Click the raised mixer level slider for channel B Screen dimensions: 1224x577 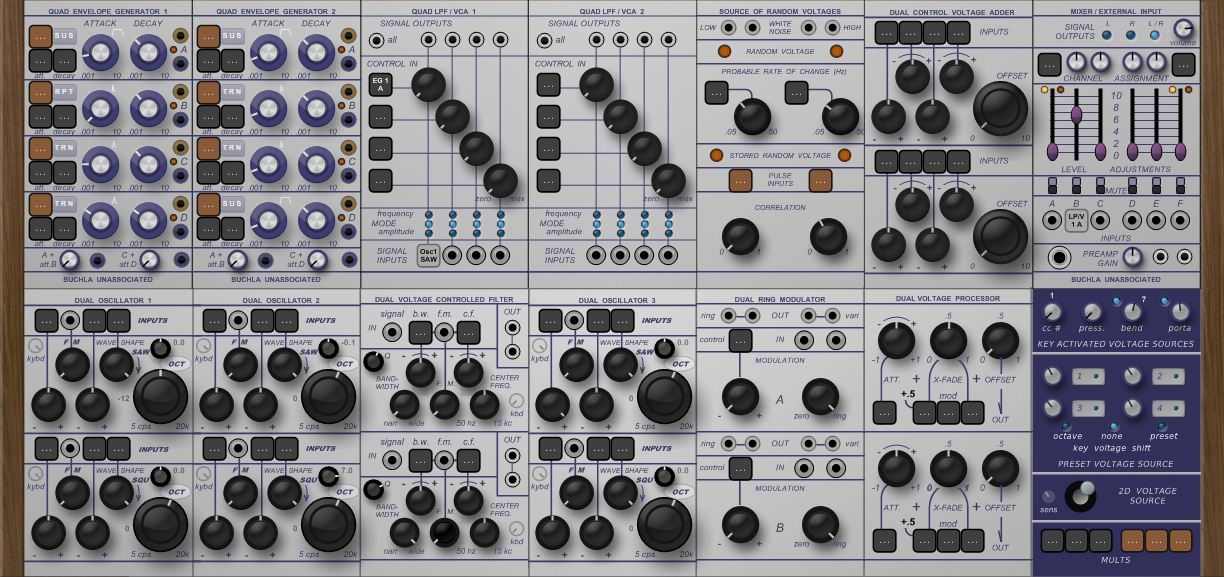1076,114
